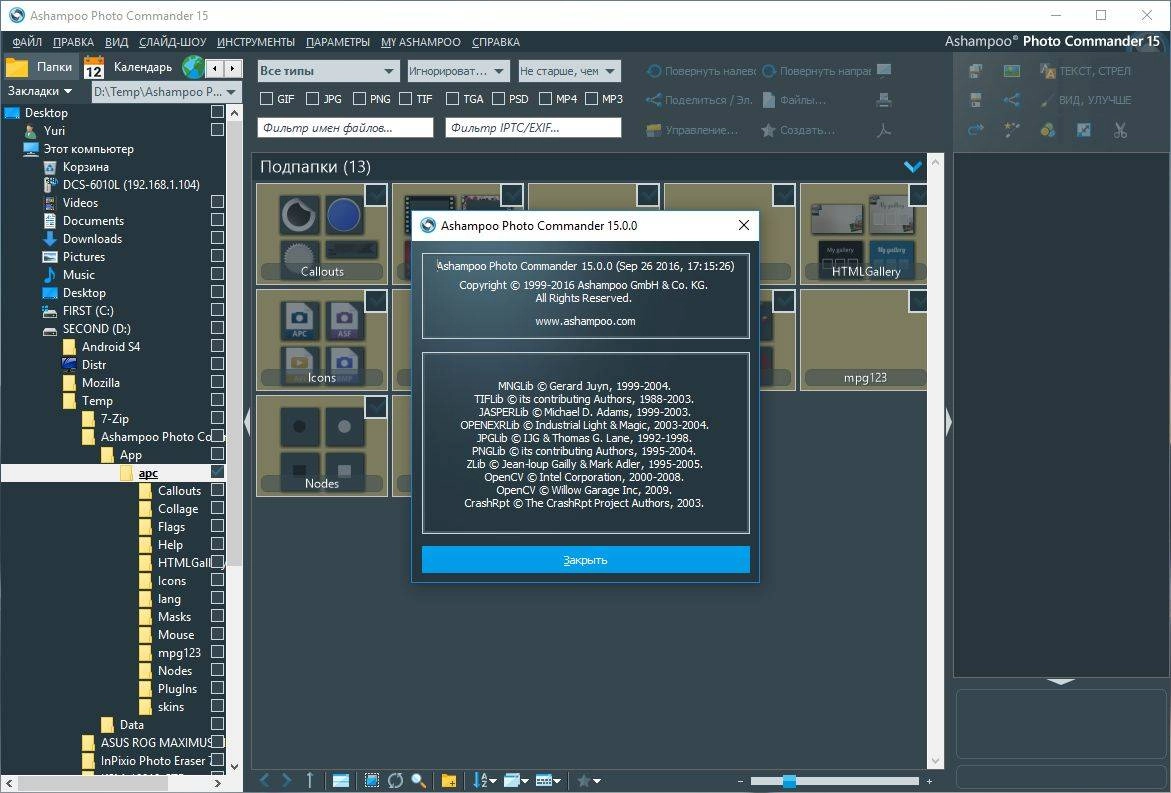Viewport: 1171px width, 793px height.
Task: Open the www.ashampoo.com link in the dialog
Action: (x=586, y=321)
